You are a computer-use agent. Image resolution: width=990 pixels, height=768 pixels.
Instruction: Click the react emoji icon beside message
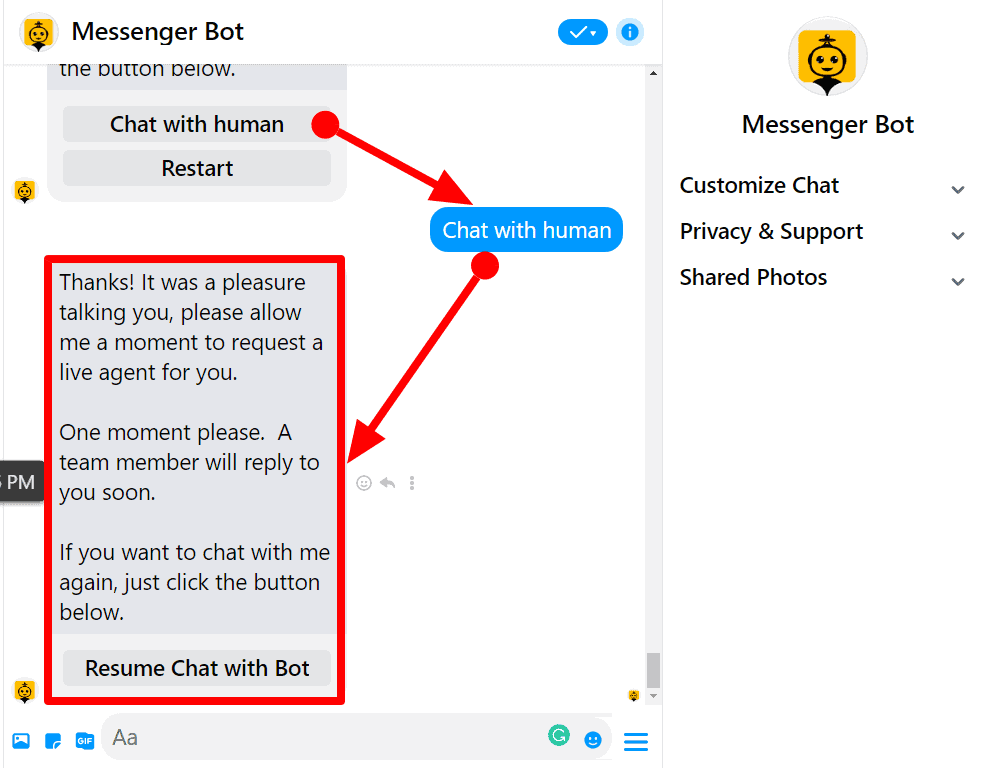coord(364,483)
